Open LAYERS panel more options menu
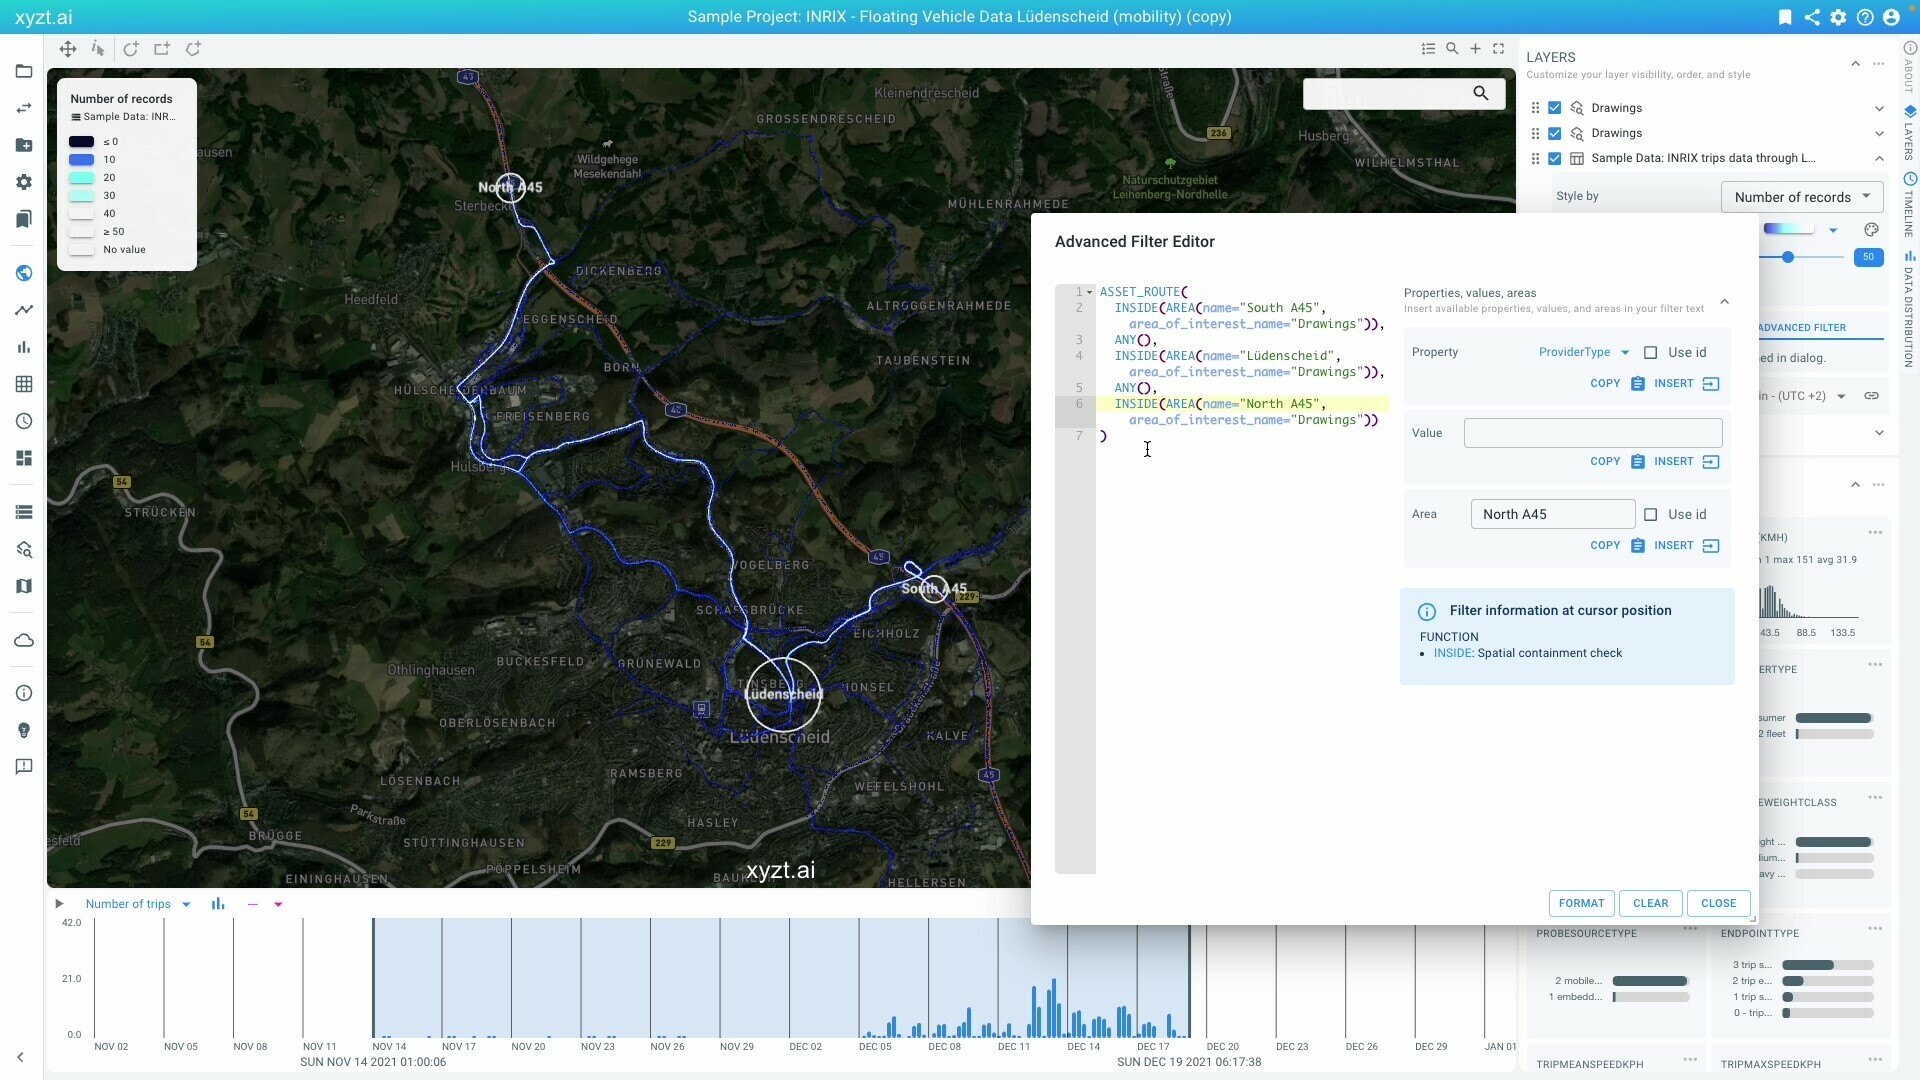1920x1080 pixels. [x=1879, y=63]
